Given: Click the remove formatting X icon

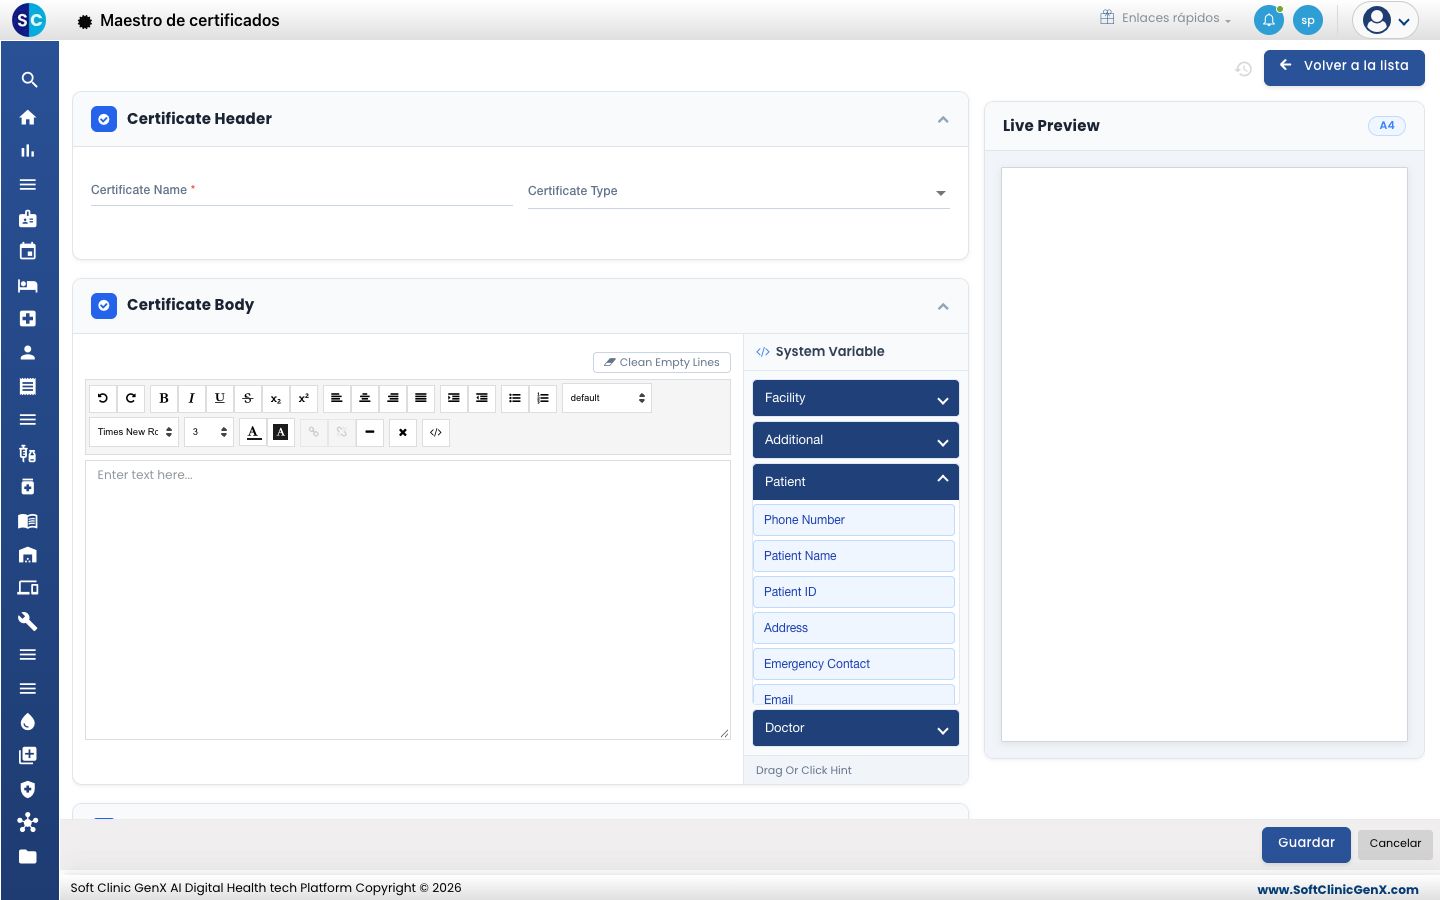Looking at the screenshot, I should pyautogui.click(x=403, y=432).
